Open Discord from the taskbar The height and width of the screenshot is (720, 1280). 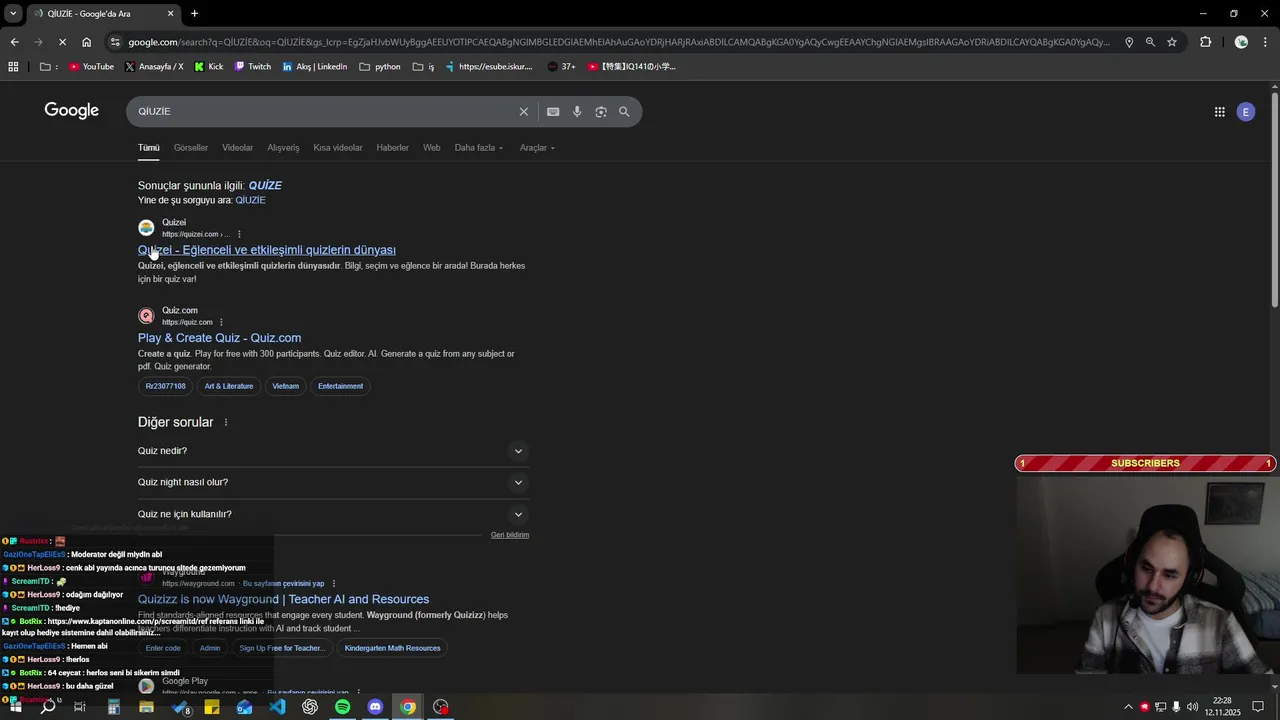375,707
